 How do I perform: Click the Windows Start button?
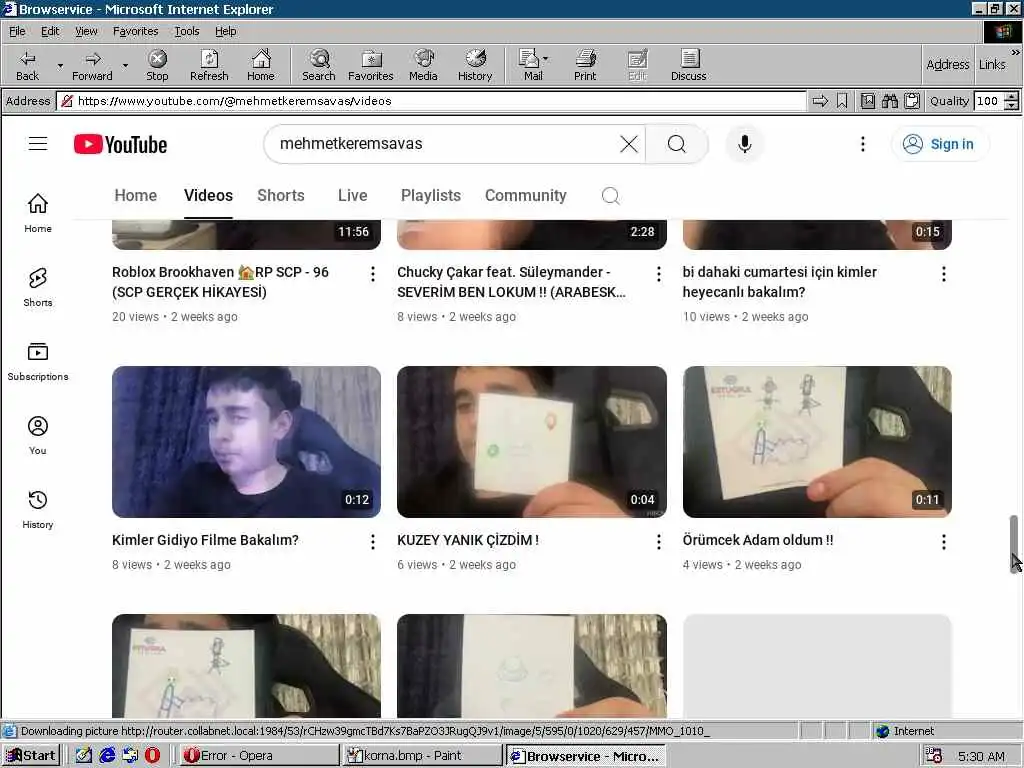31,756
